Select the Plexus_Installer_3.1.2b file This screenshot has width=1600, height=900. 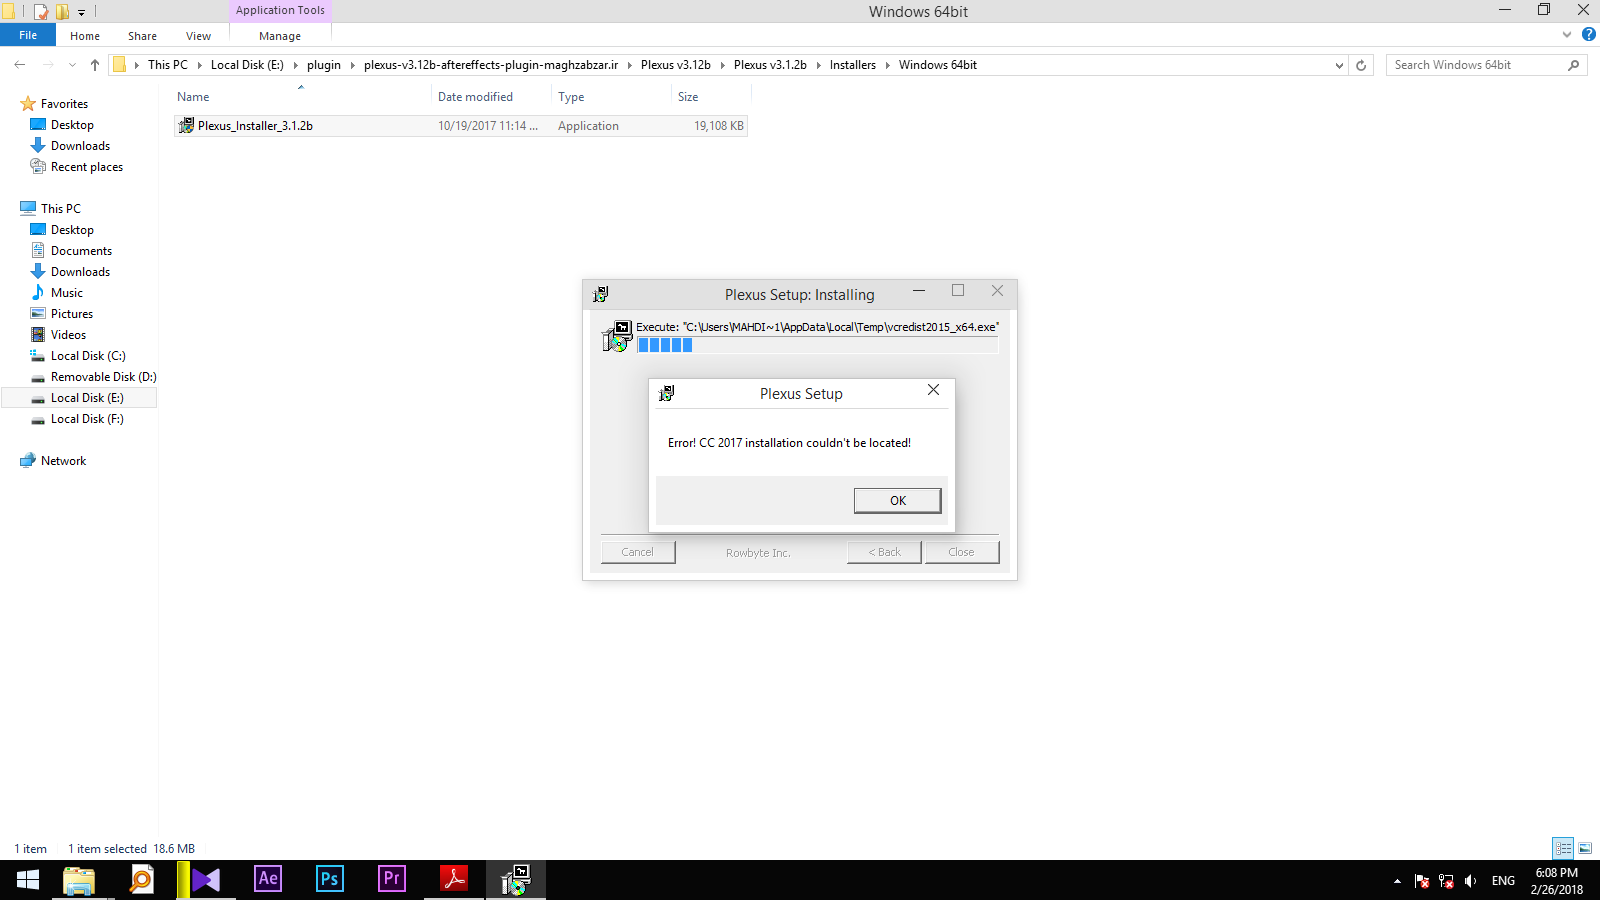tap(460, 126)
